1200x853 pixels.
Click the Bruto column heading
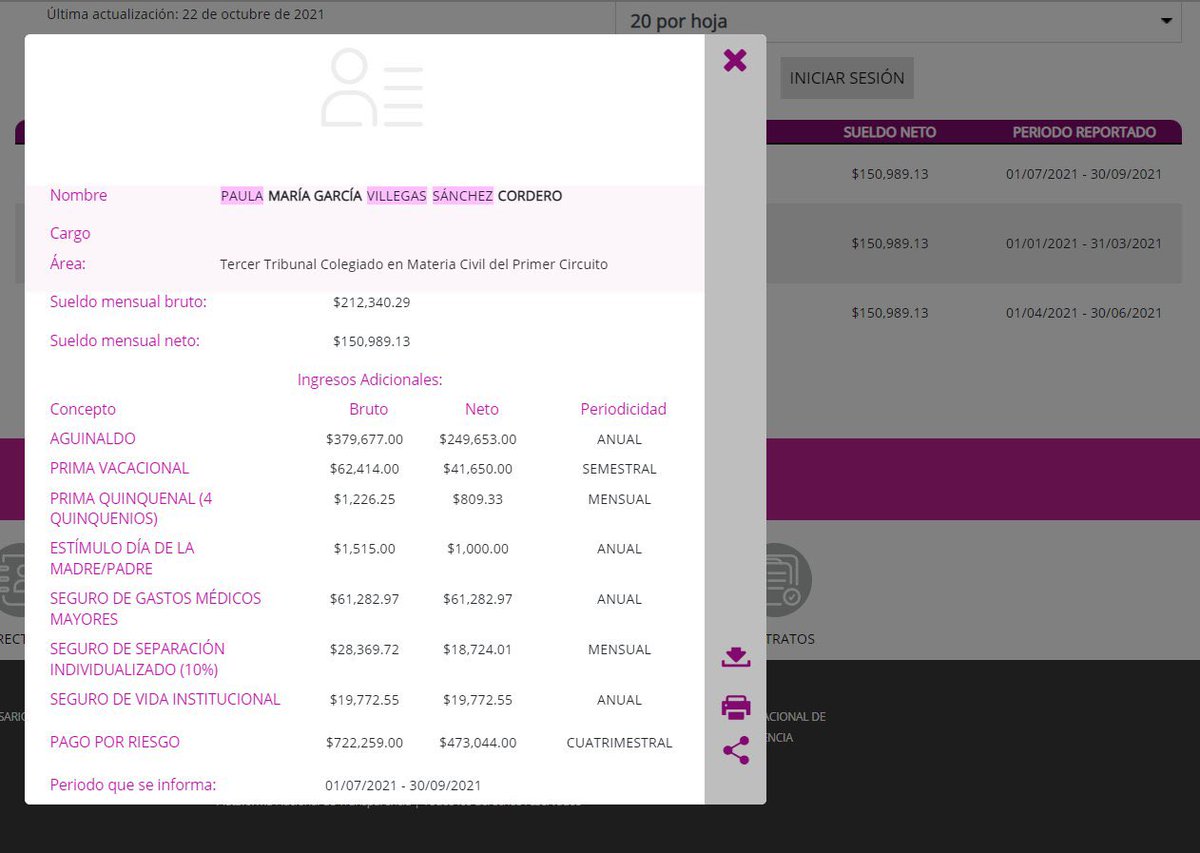[x=368, y=409]
